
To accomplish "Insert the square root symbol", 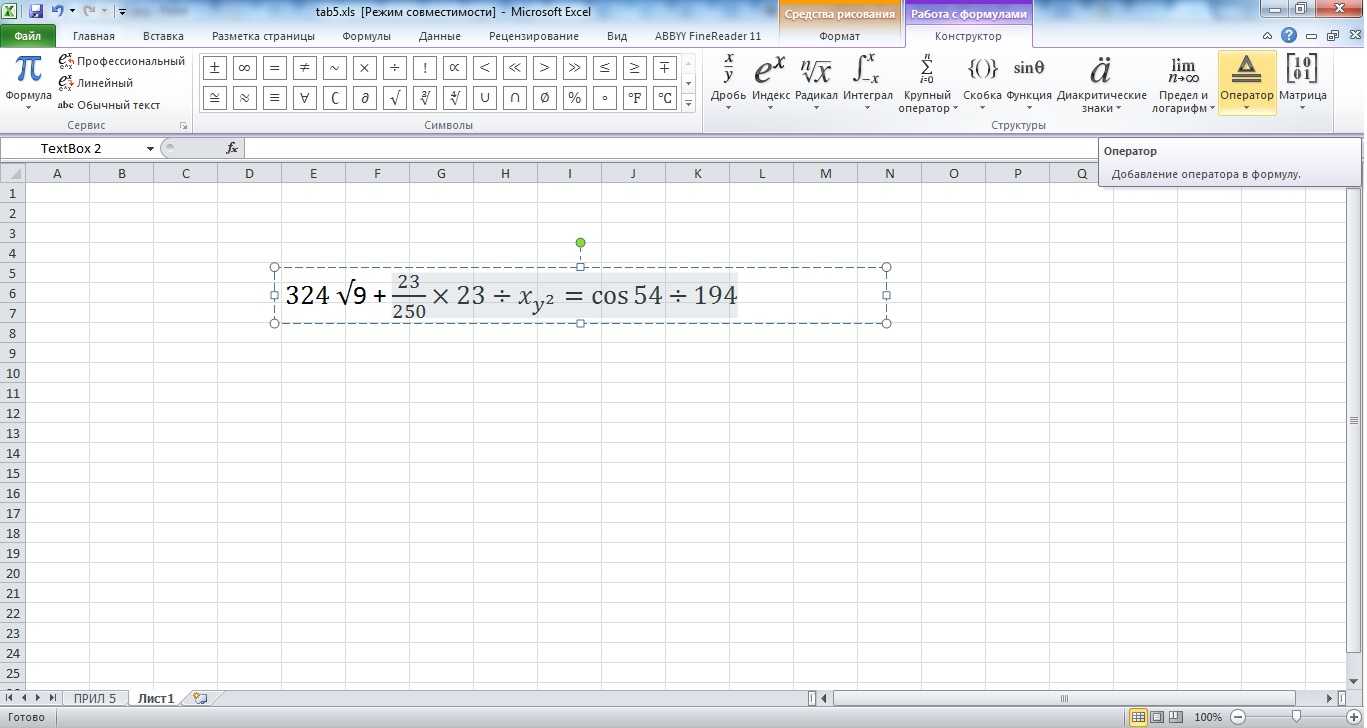I will coord(395,98).
